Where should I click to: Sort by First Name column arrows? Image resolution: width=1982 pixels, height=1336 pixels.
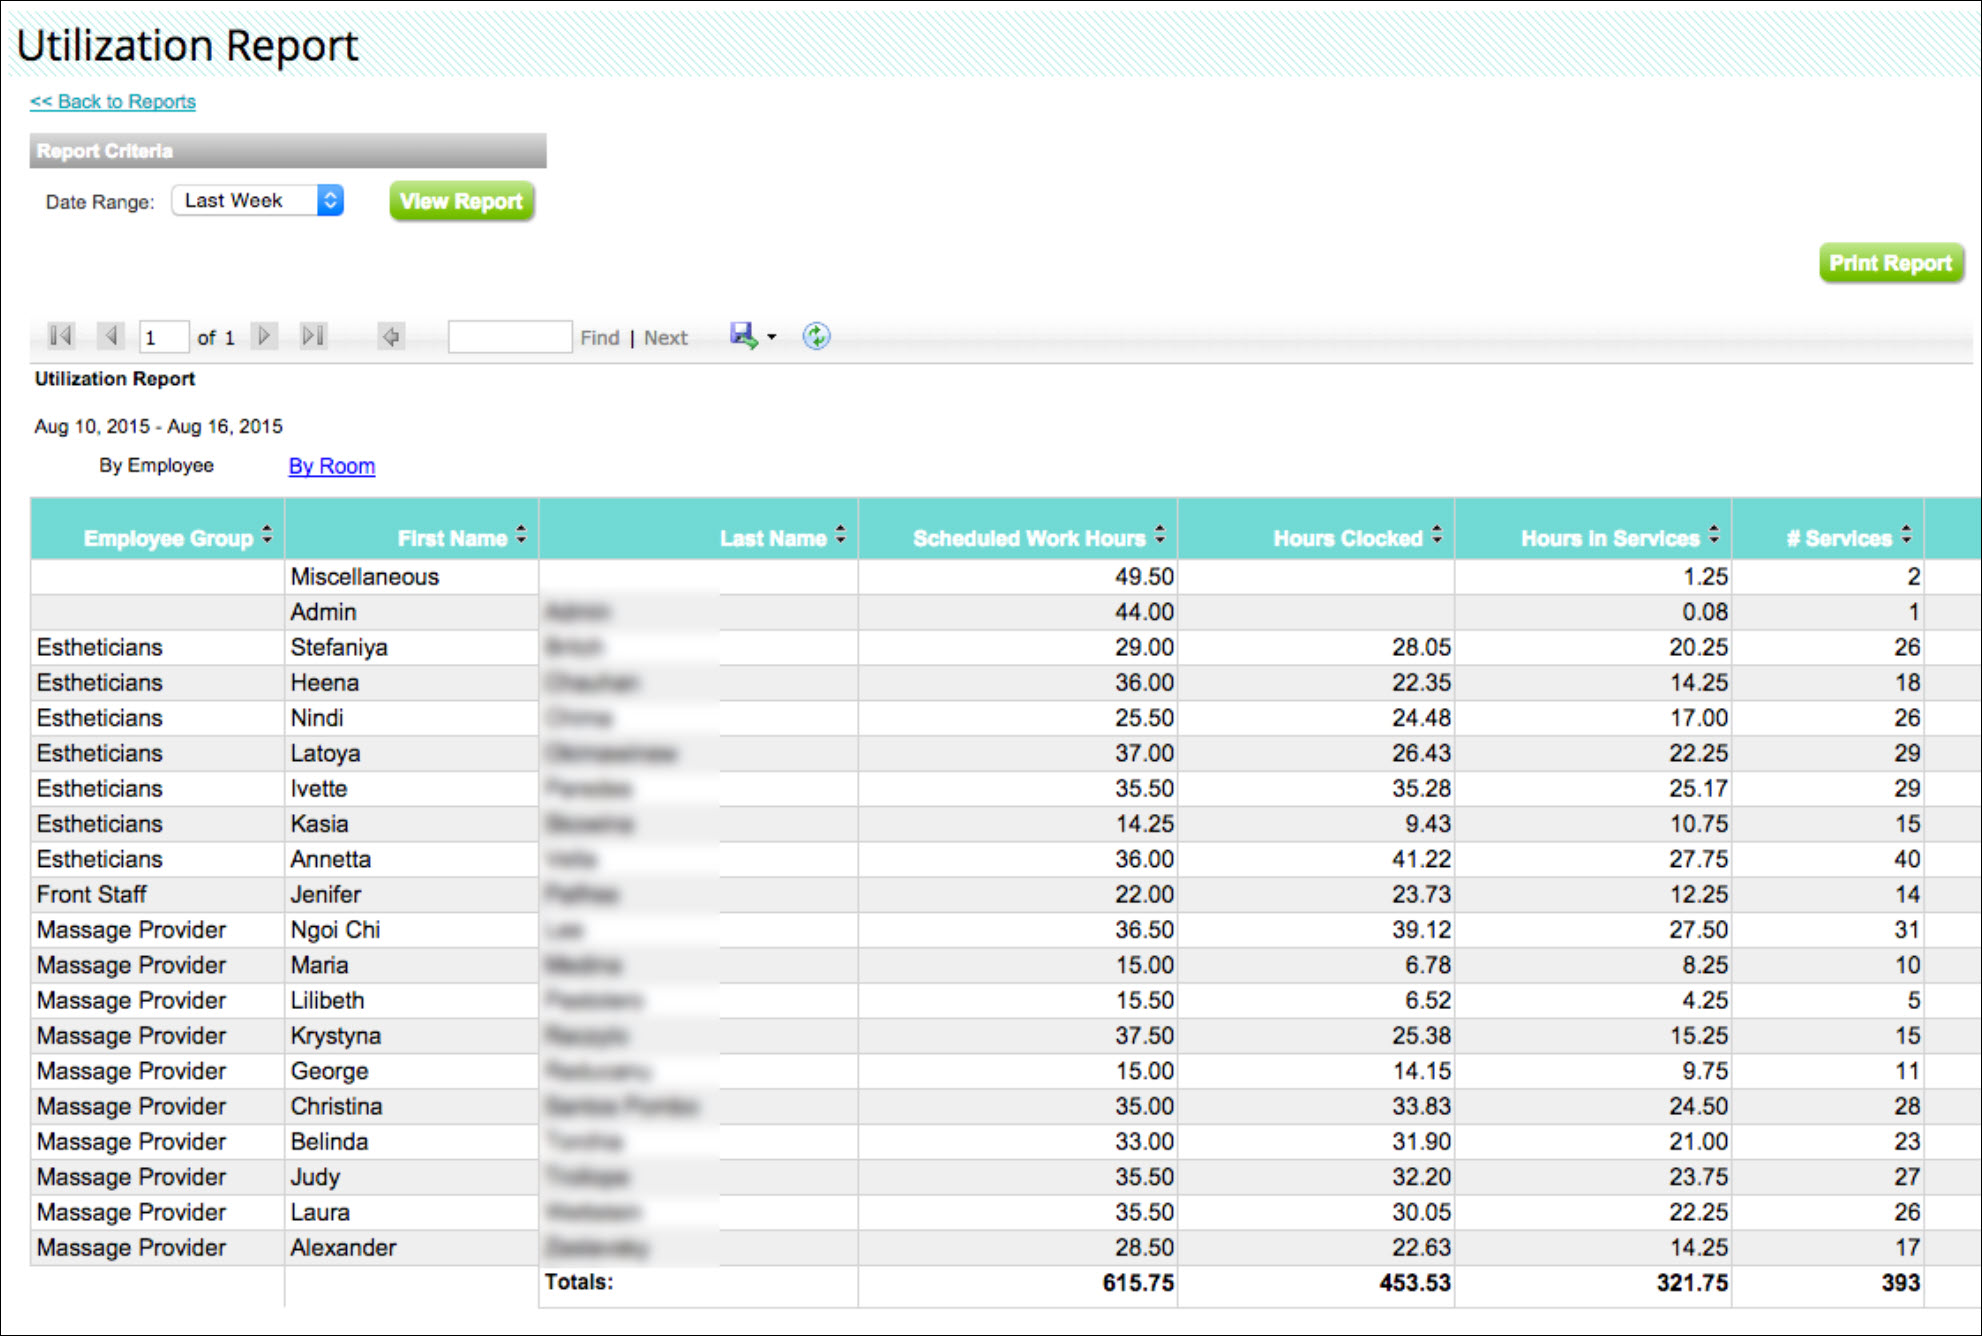[x=521, y=536]
